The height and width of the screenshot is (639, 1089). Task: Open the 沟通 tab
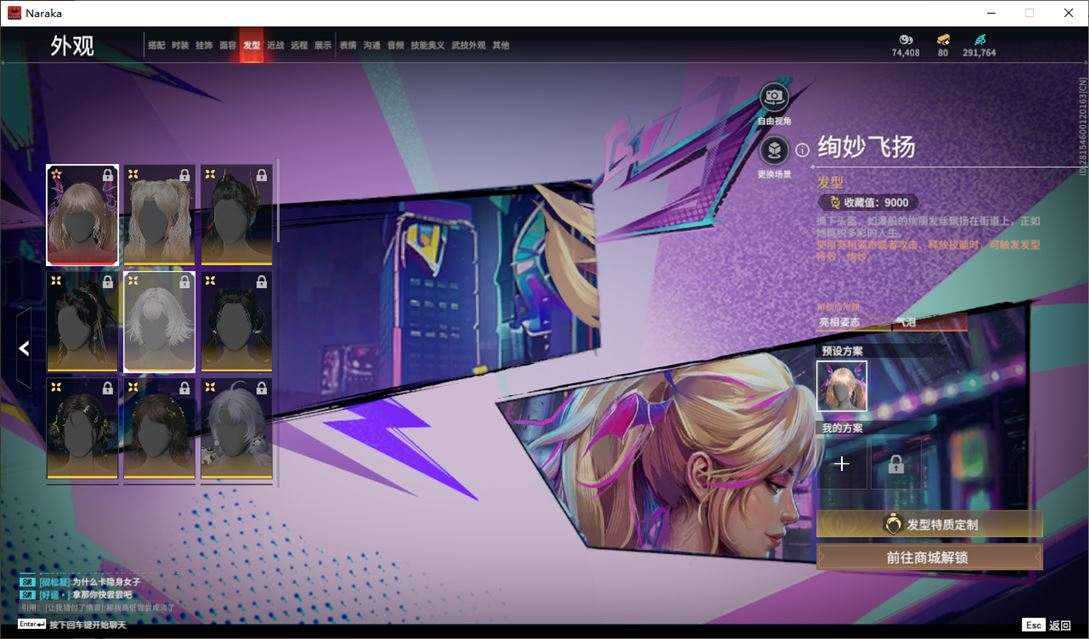coord(372,45)
